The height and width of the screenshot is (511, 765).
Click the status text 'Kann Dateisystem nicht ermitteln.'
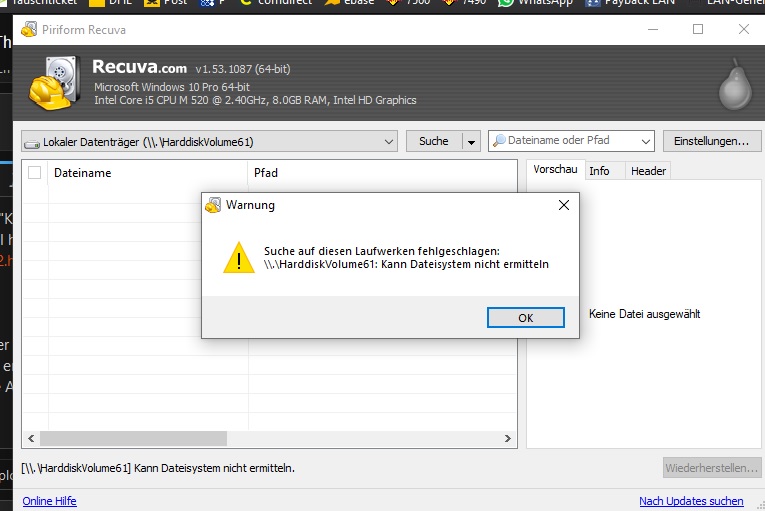[x=214, y=468]
